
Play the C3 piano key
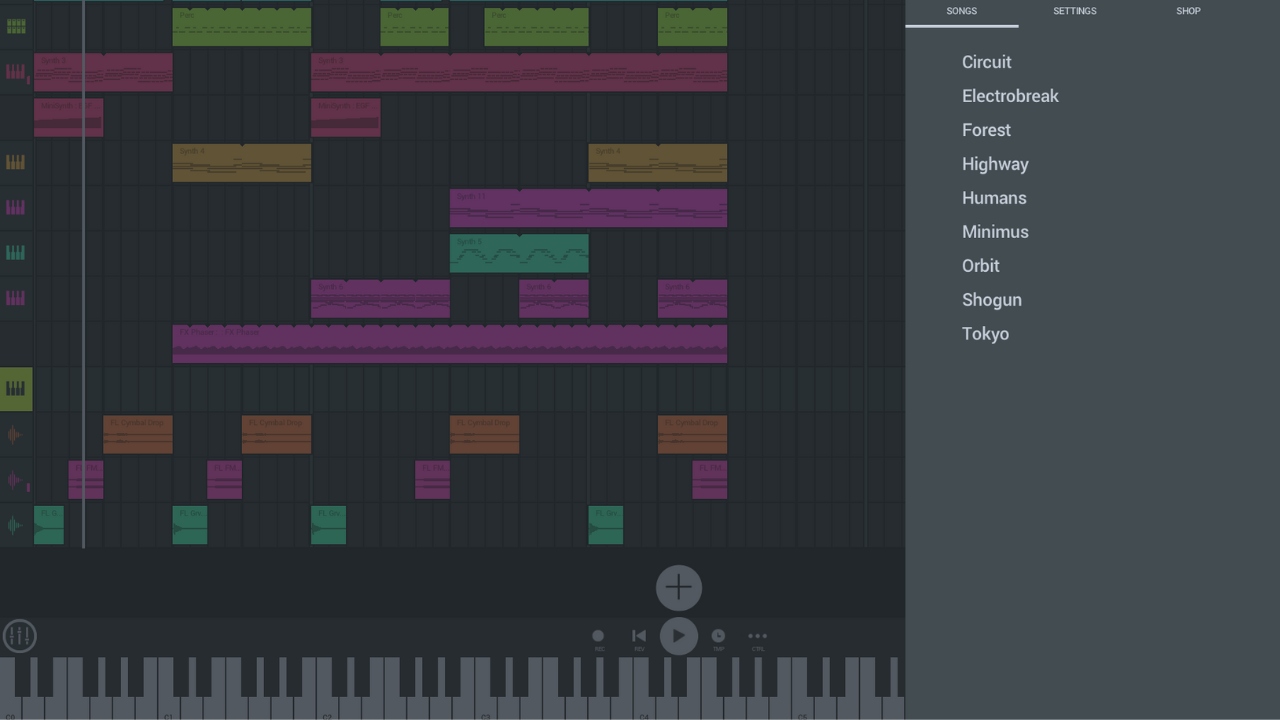[x=486, y=707]
